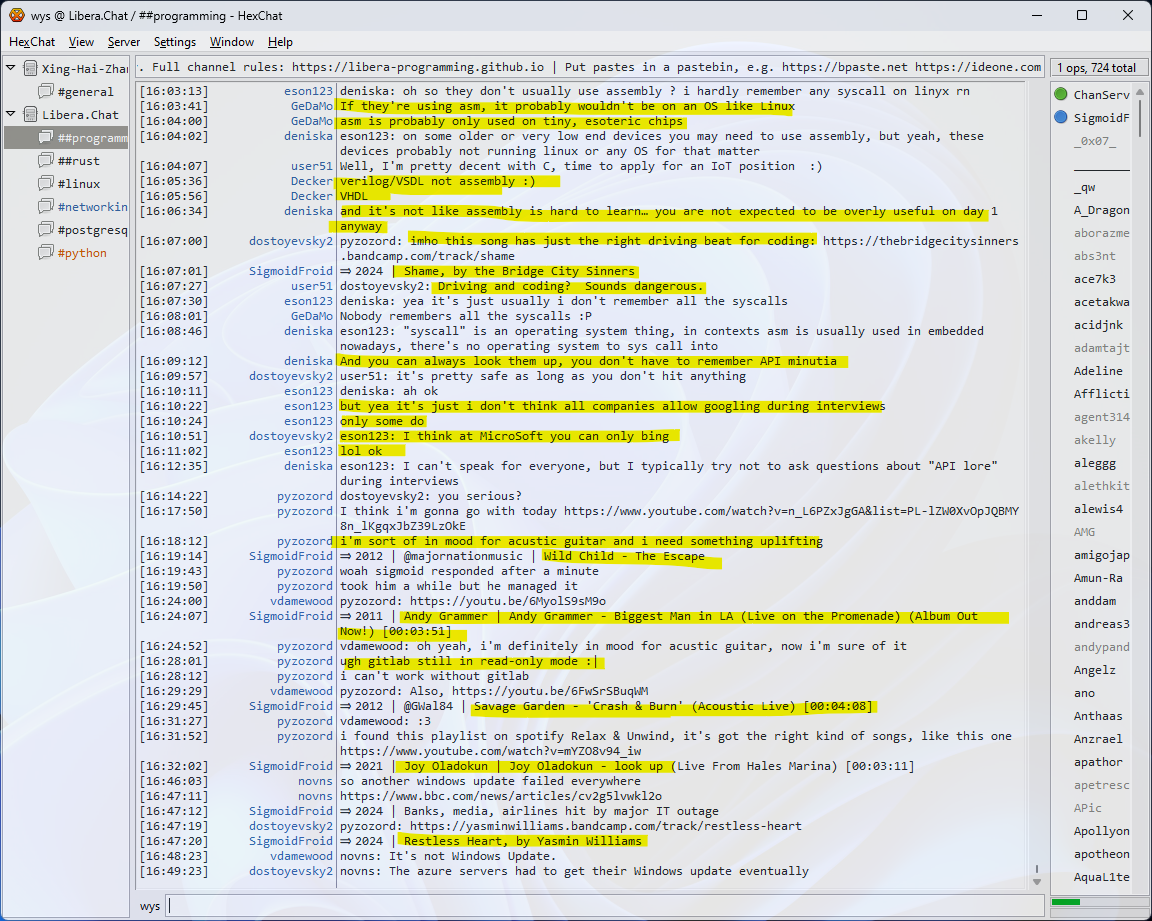The image size is (1152, 921).
Task: Click the #linux channel icon
Action: pyautogui.click(x=46, y=184)
